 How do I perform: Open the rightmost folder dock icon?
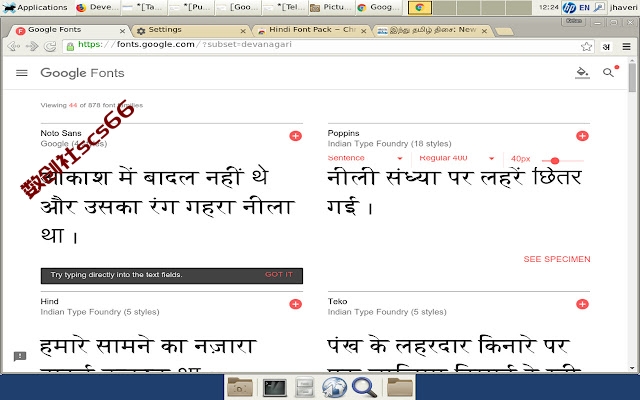pyautogui.click(x=400, y=387)
